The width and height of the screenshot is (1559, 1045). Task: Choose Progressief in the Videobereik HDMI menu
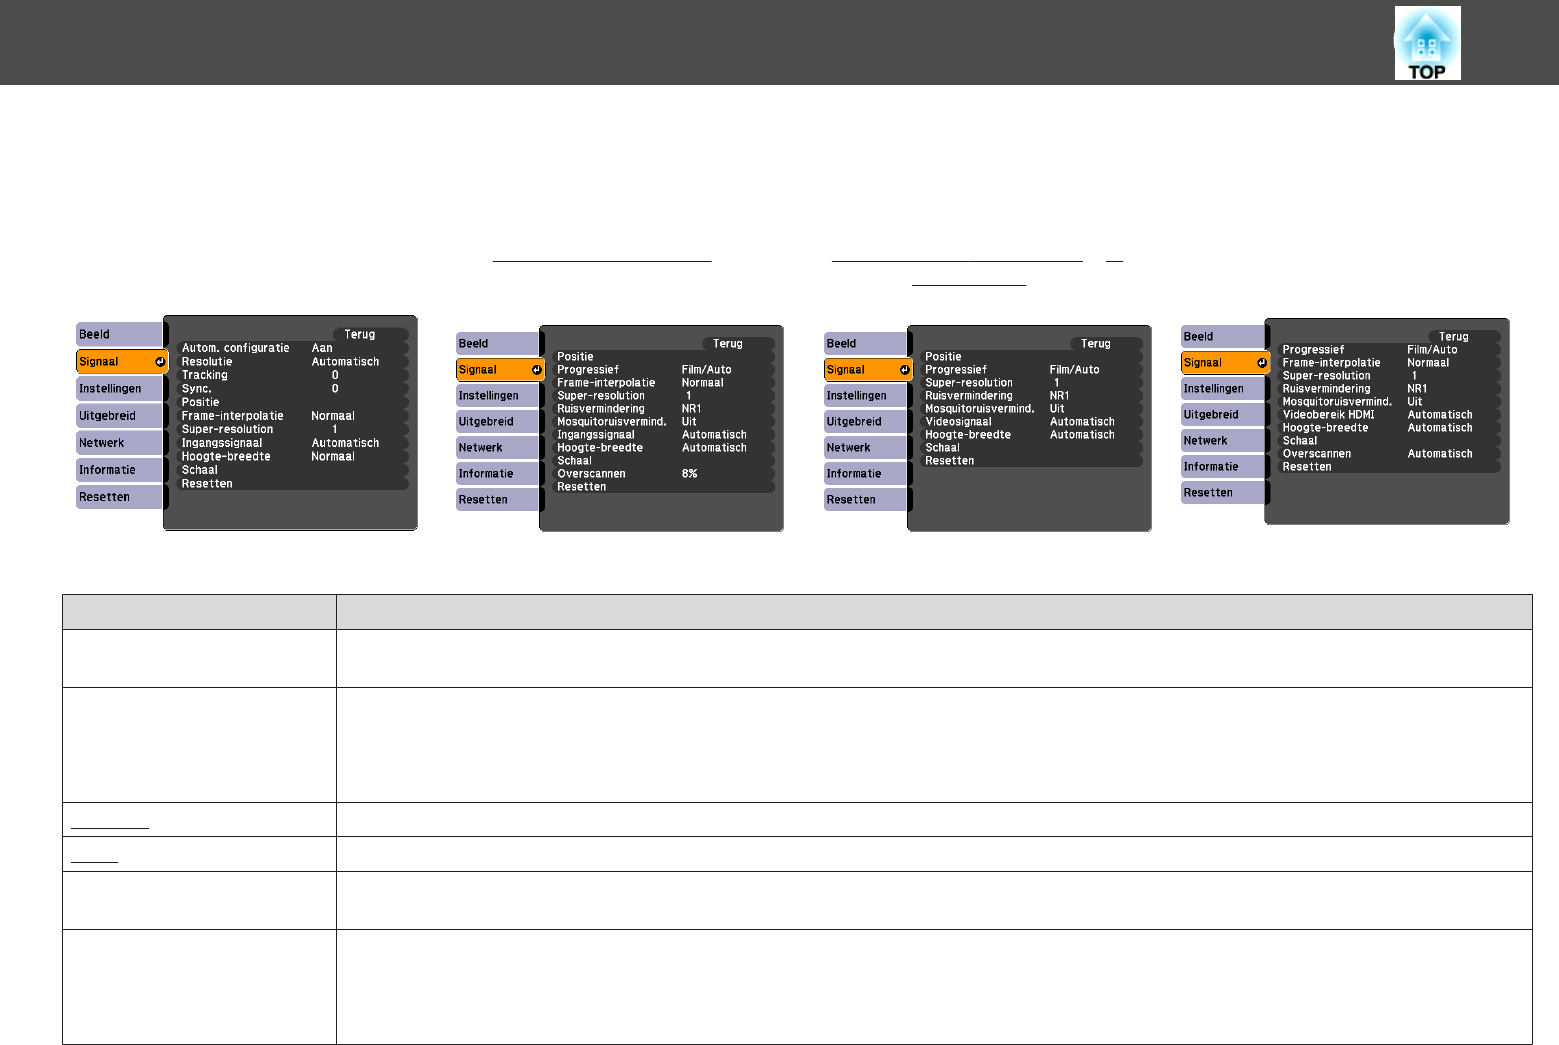pyautogui.click(x=1389, y=350)
